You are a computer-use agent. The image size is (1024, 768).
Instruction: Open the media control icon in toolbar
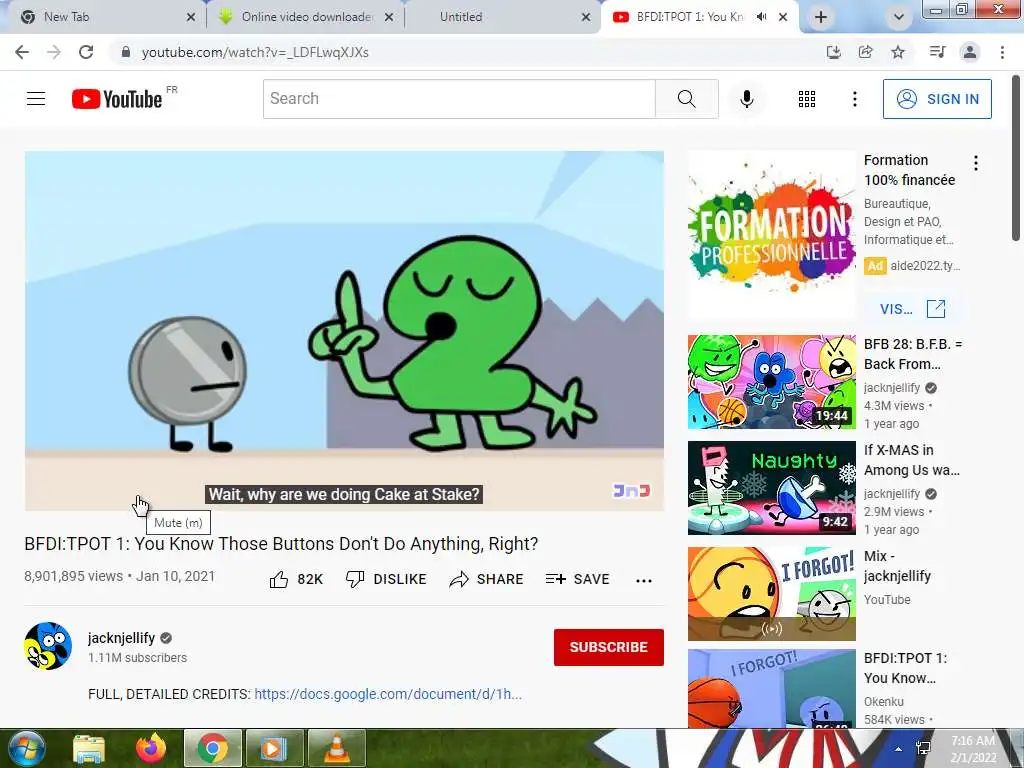coord(937,52)
